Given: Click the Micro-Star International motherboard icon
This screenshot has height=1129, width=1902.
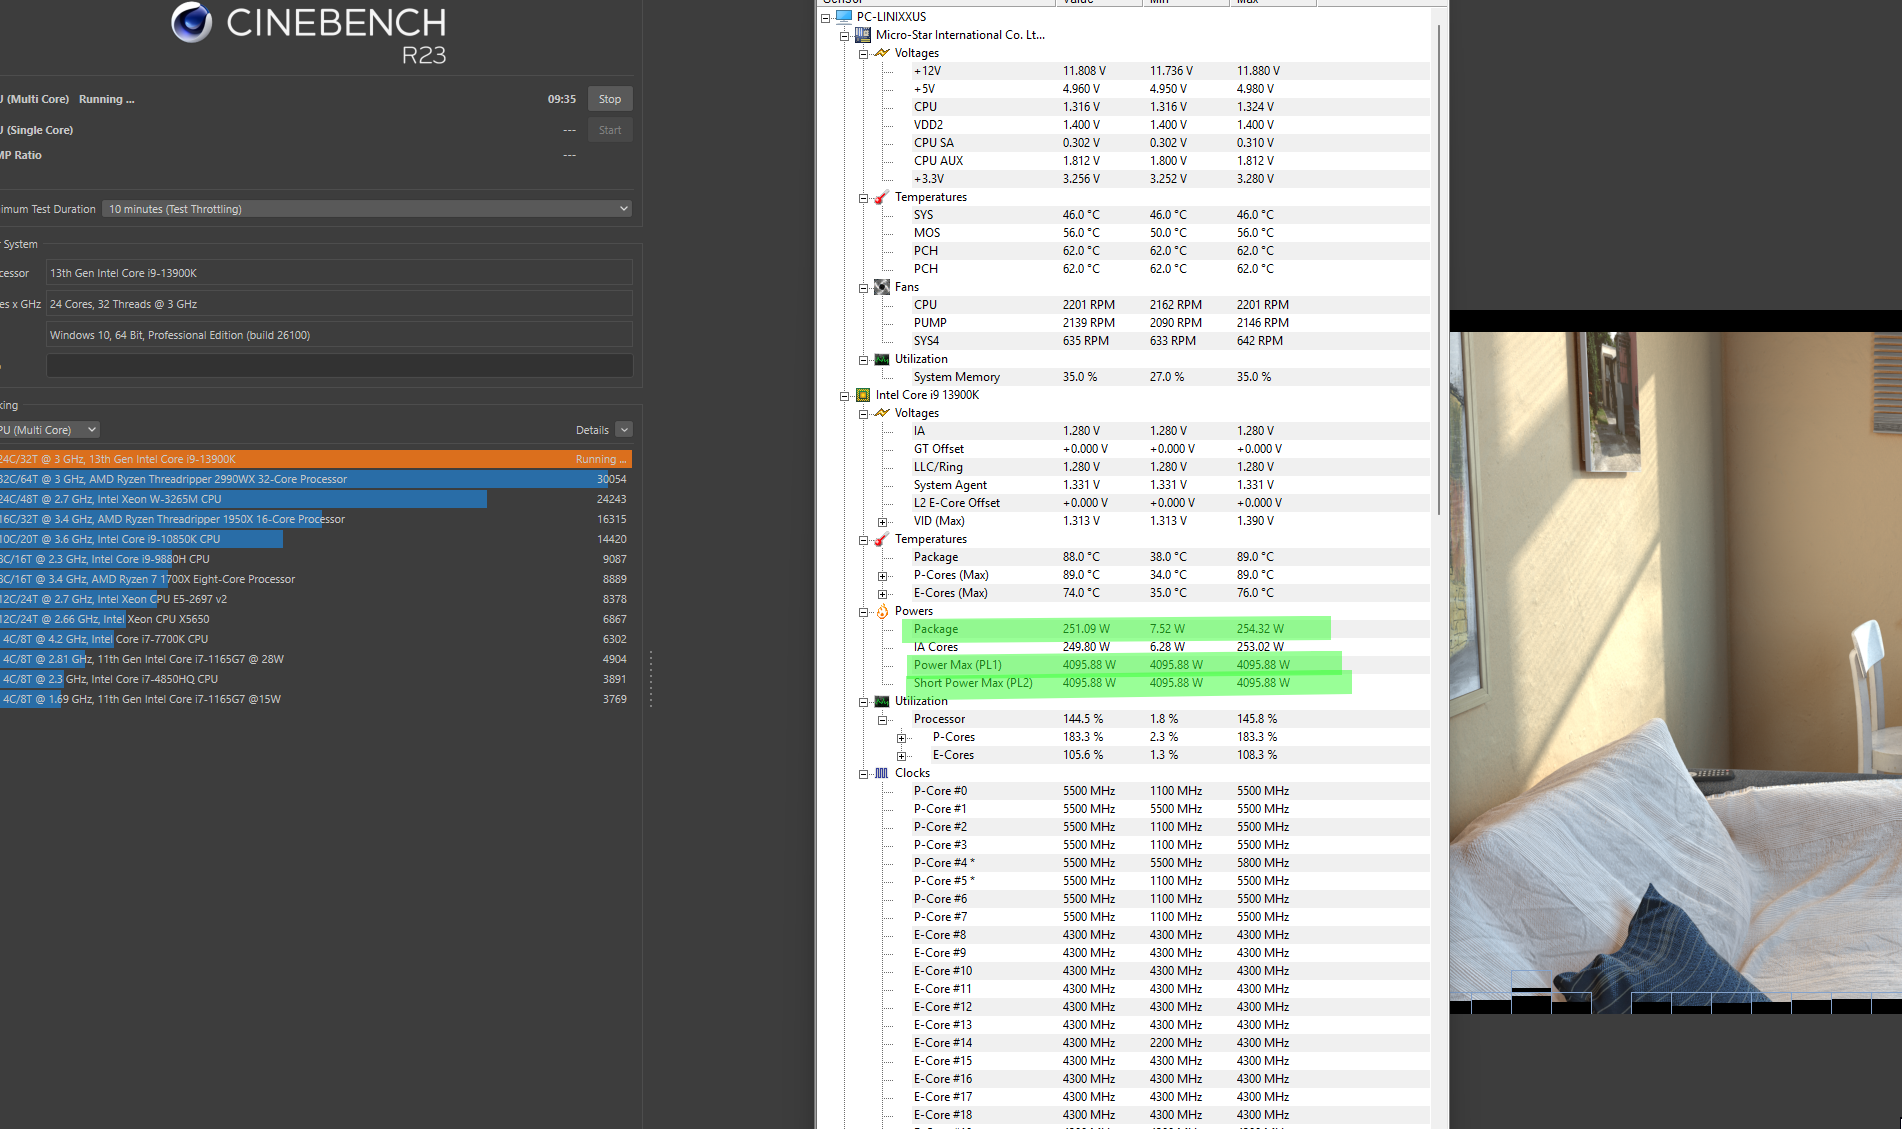Looking at the screenshot, I should [x=864, y=34].
